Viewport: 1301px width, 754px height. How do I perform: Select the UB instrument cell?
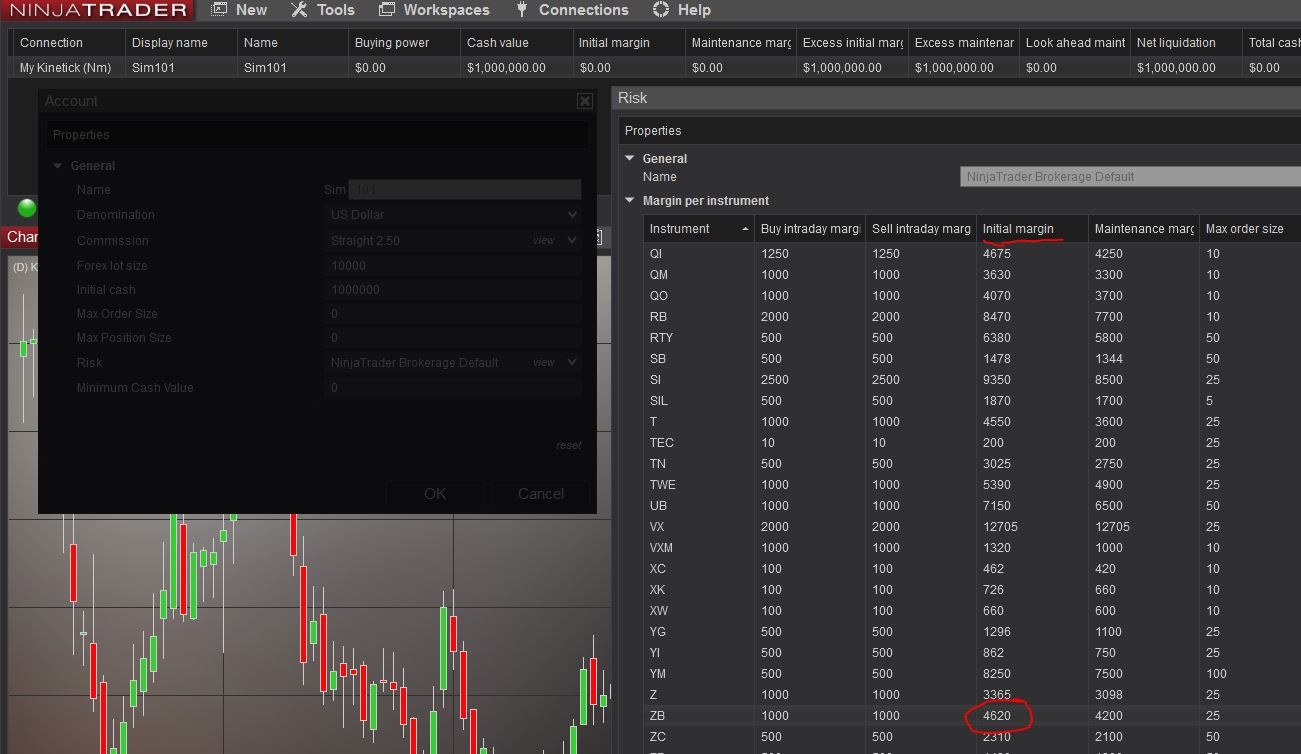699,506
